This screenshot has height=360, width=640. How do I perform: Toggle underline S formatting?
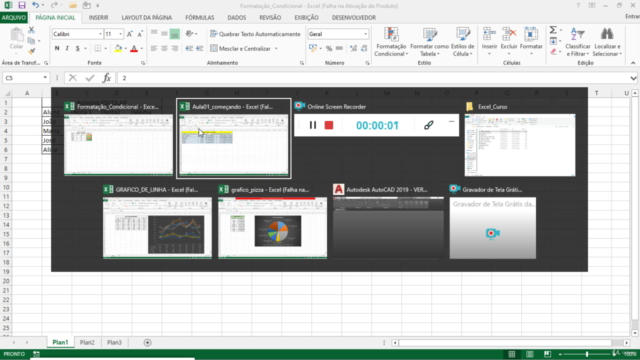(78, 48)
